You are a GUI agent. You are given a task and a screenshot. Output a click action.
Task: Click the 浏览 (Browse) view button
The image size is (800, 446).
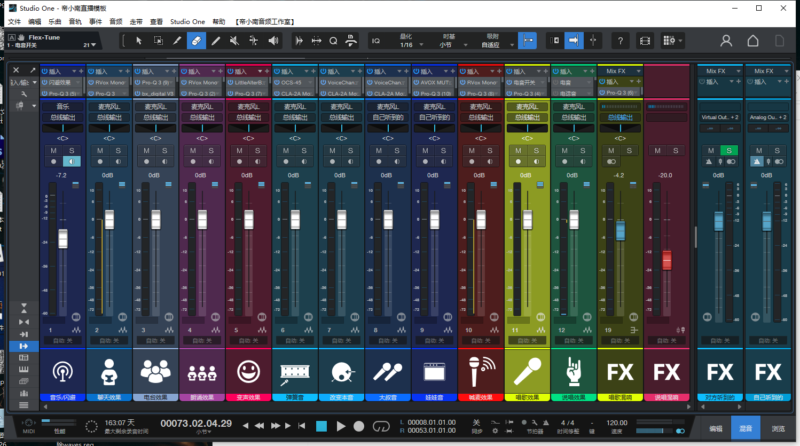click(x=776, y=427)
